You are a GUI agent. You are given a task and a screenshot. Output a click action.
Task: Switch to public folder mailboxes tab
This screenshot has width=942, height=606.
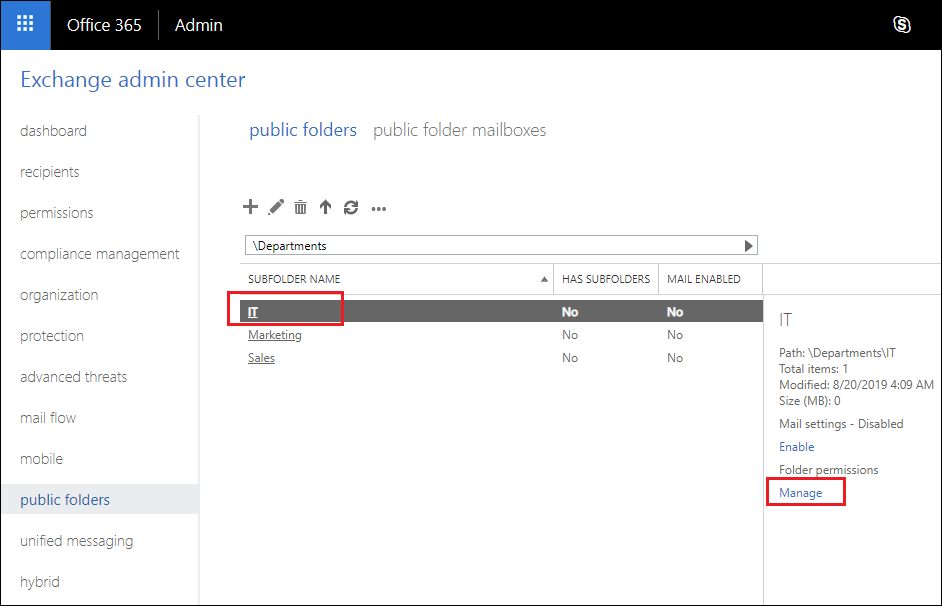click(459, 130)
